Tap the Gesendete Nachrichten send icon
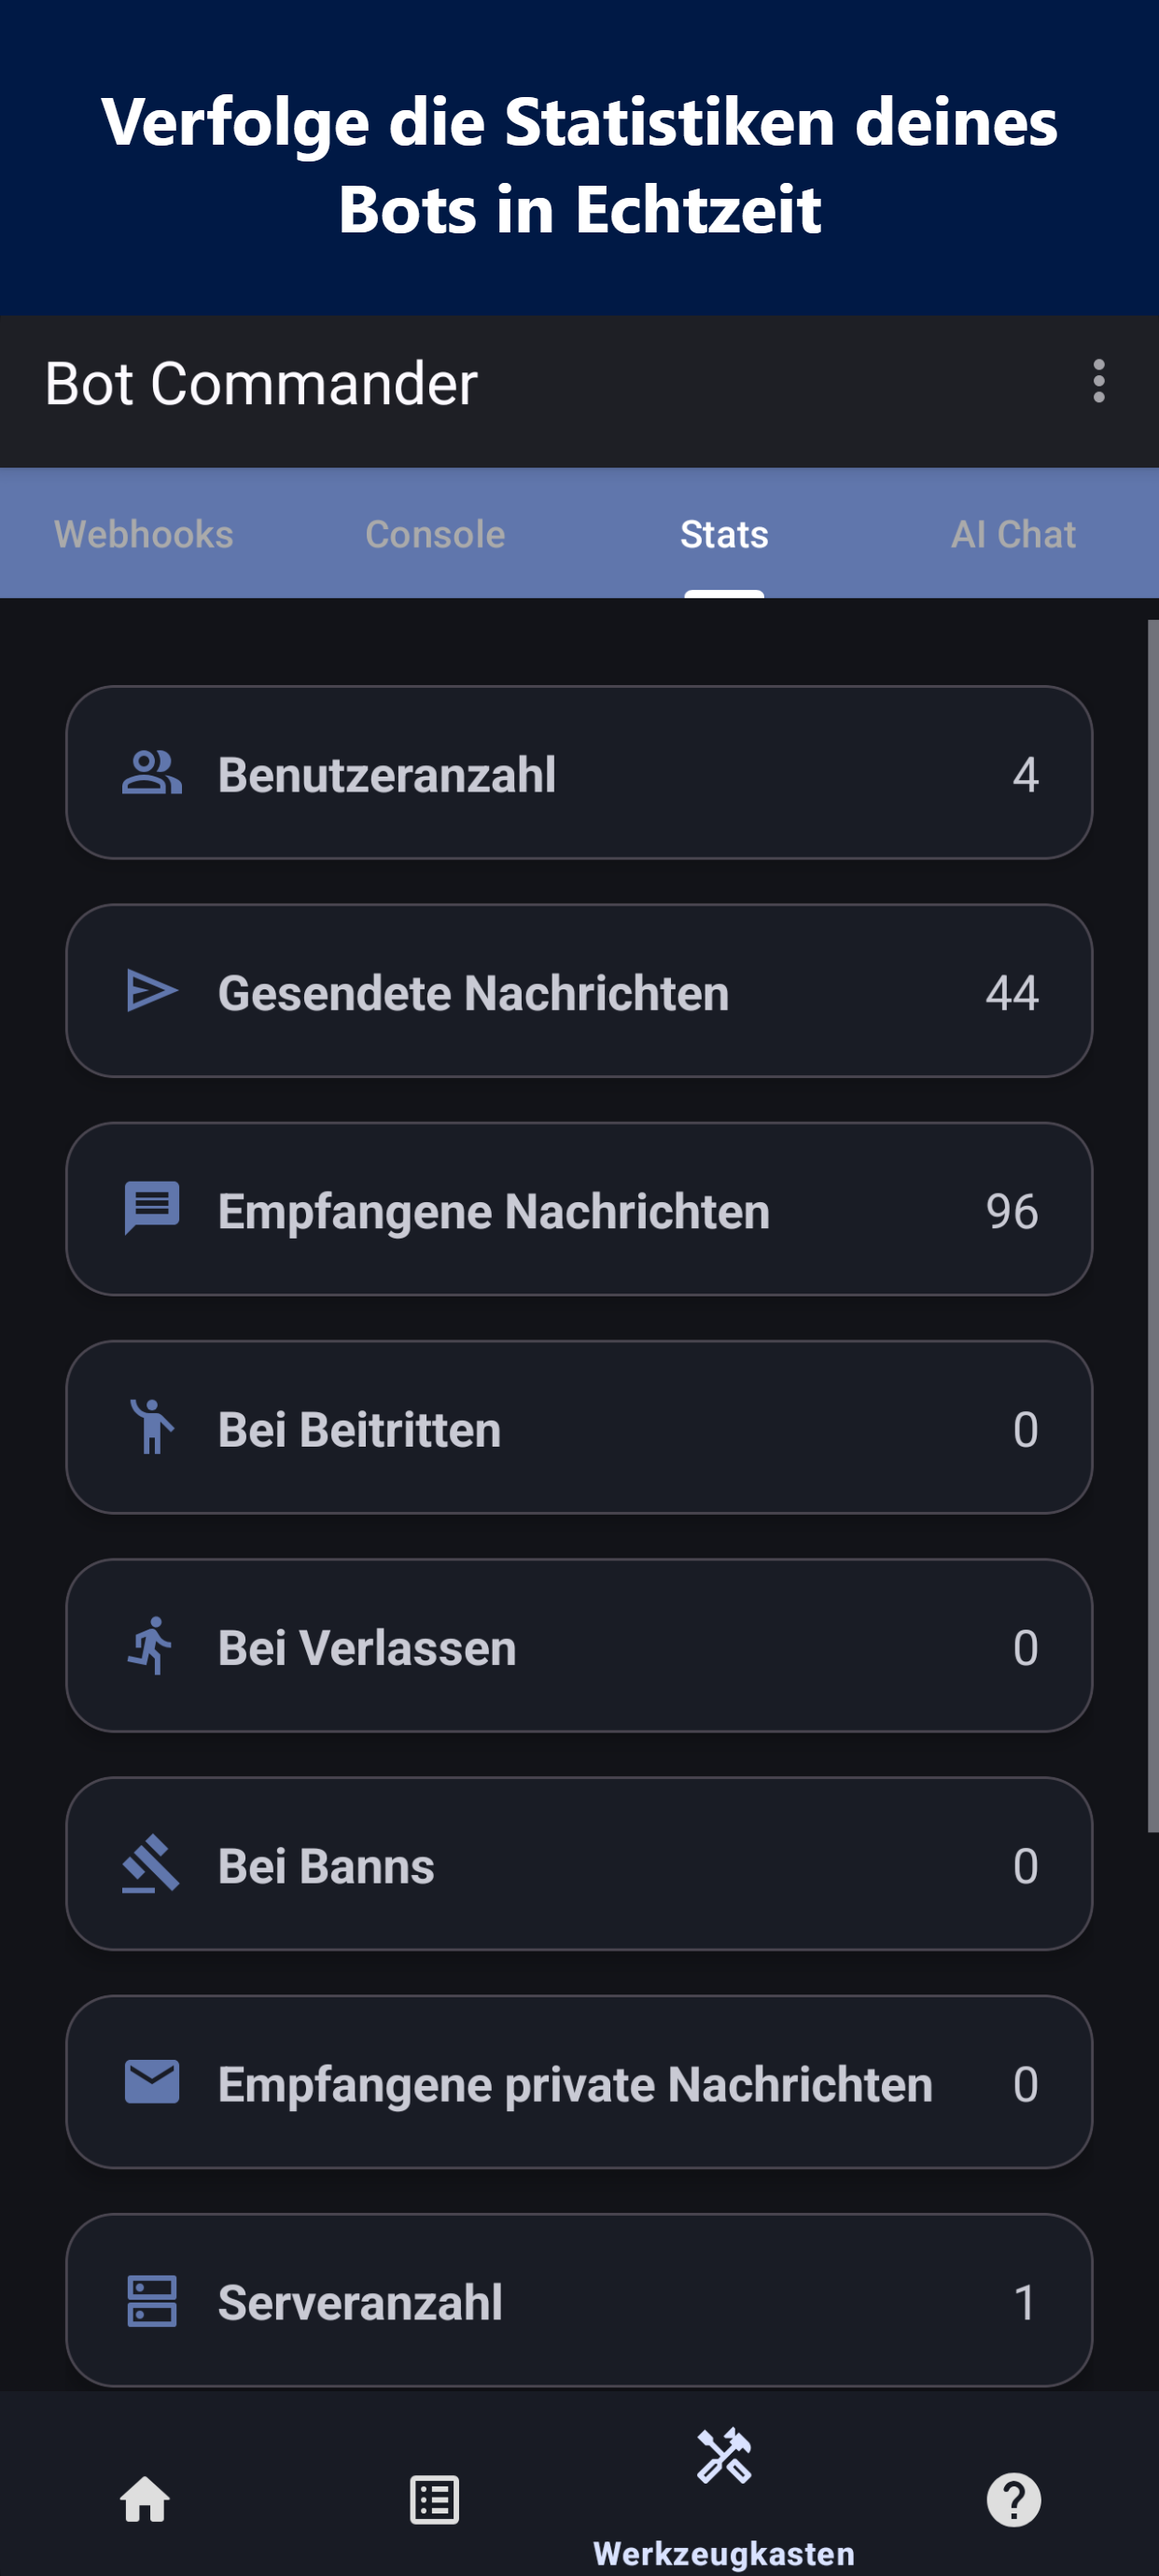Image resolution: width=1159 pixels, height=2576 pixels. pyautogui.click(x=152, y=991)
